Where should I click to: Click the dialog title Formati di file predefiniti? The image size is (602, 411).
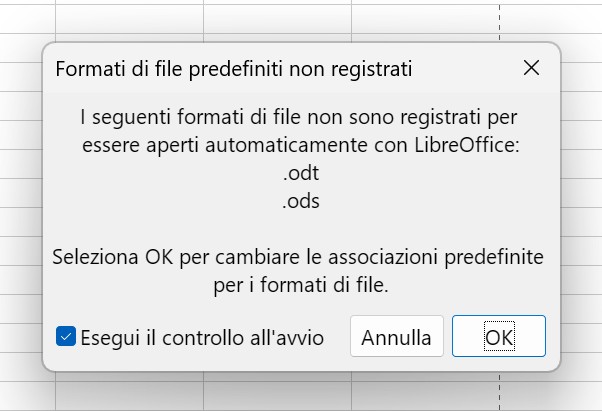[234, 69]
